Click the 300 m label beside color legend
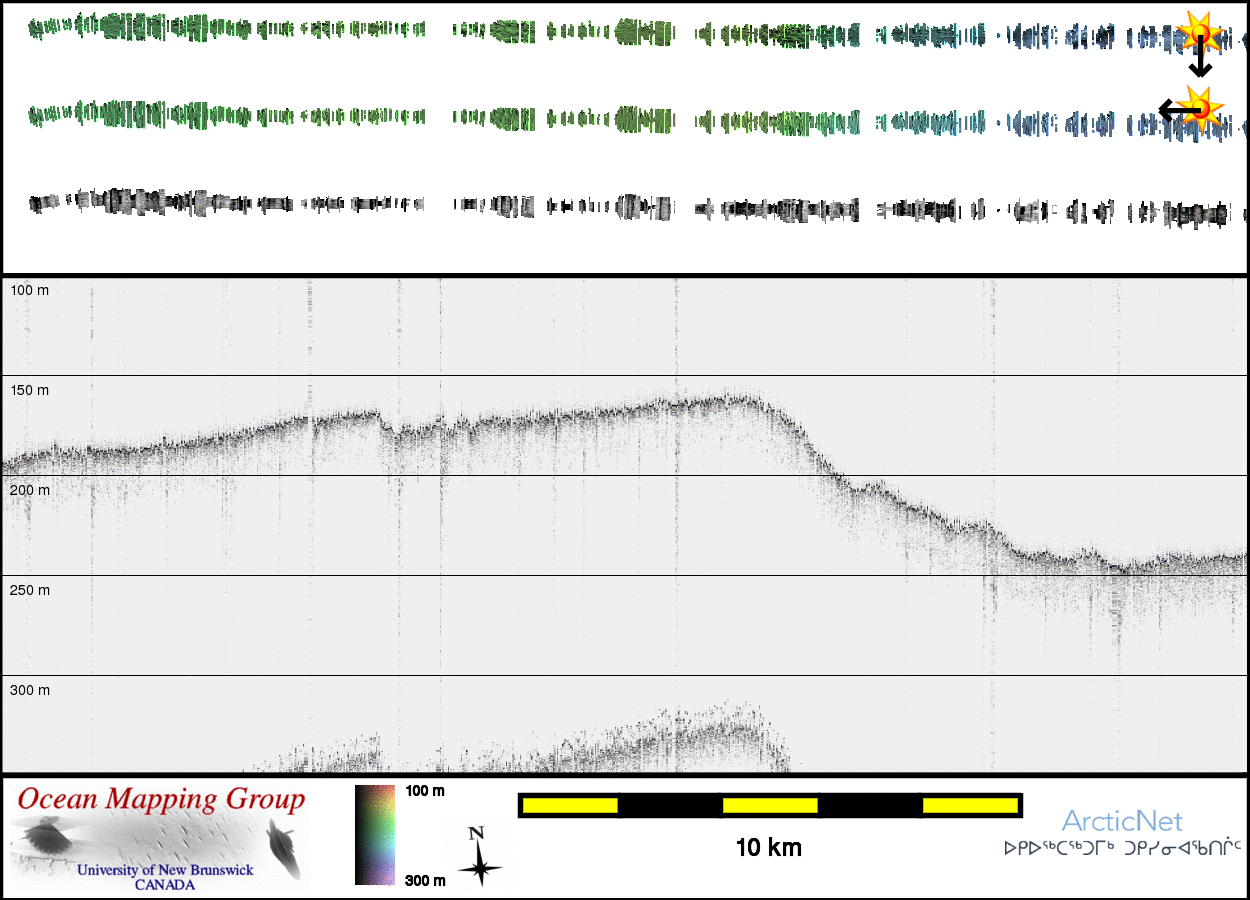1250x900 pixels. tap(425, 880)
